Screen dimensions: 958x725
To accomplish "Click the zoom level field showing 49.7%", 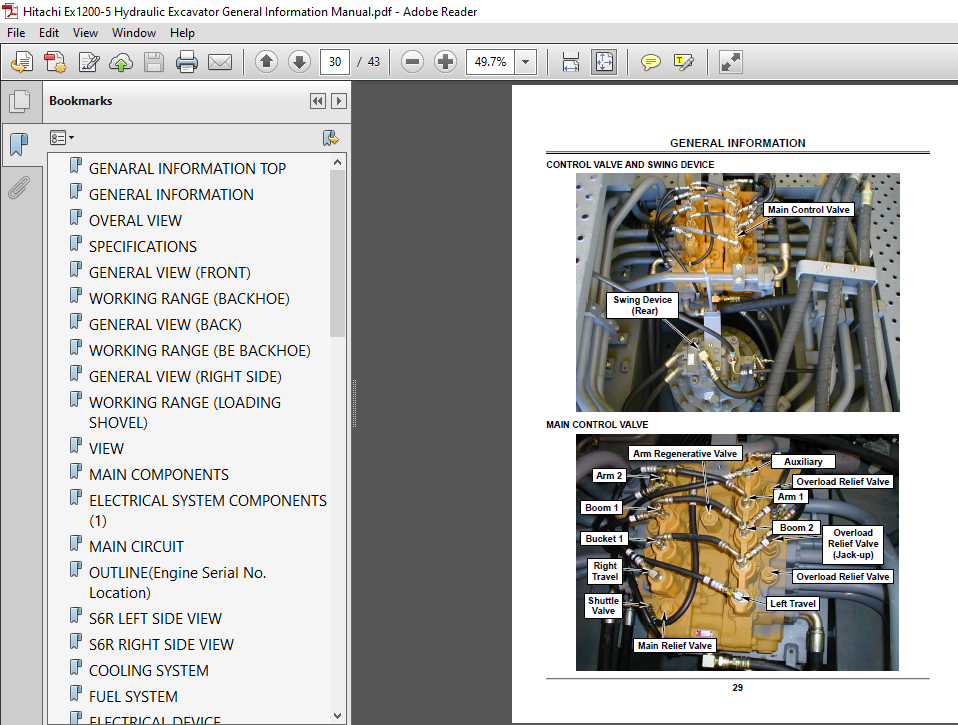I will click(x=491, y=62).
